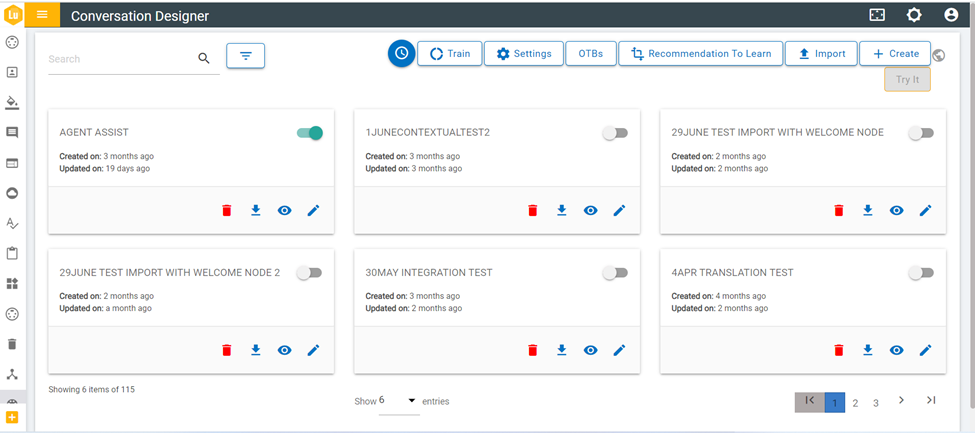The image size is (975, 433).
Task: View 30MAY INTEGRATION TEST with eye icon
Action: click(590, 350)
